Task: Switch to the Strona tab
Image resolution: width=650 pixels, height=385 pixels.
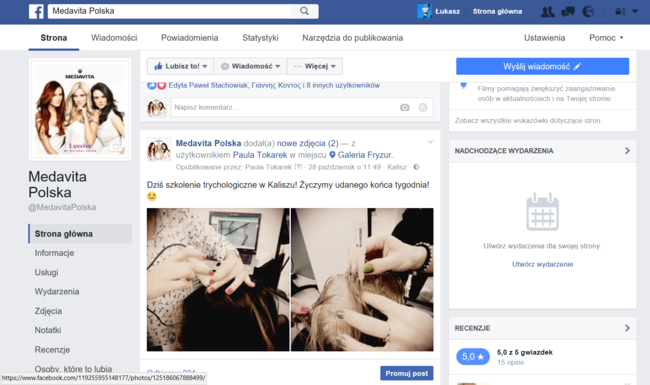Action: tap(54, 38)
